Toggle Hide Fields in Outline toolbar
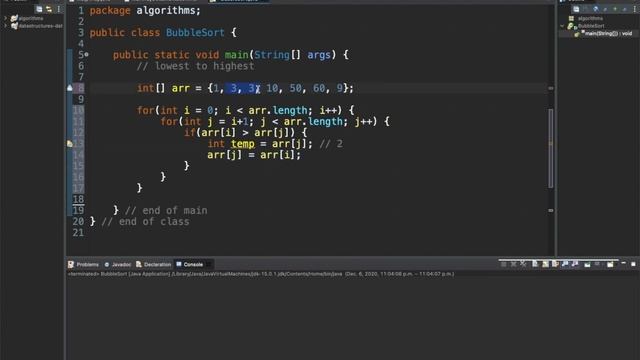 pos(596,9)
